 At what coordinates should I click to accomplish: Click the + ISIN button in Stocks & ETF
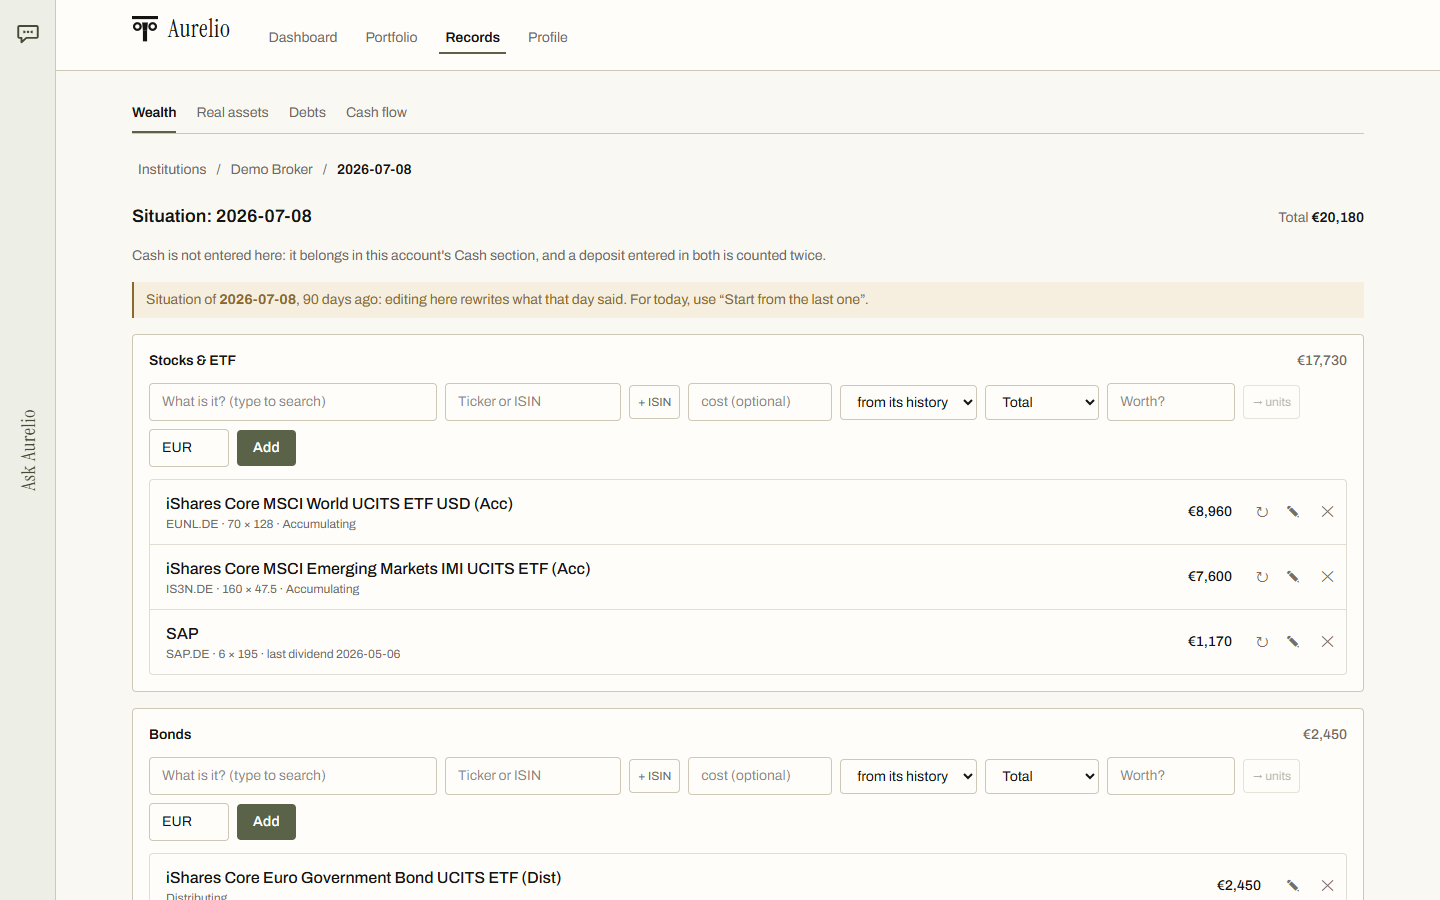(654, 402)
